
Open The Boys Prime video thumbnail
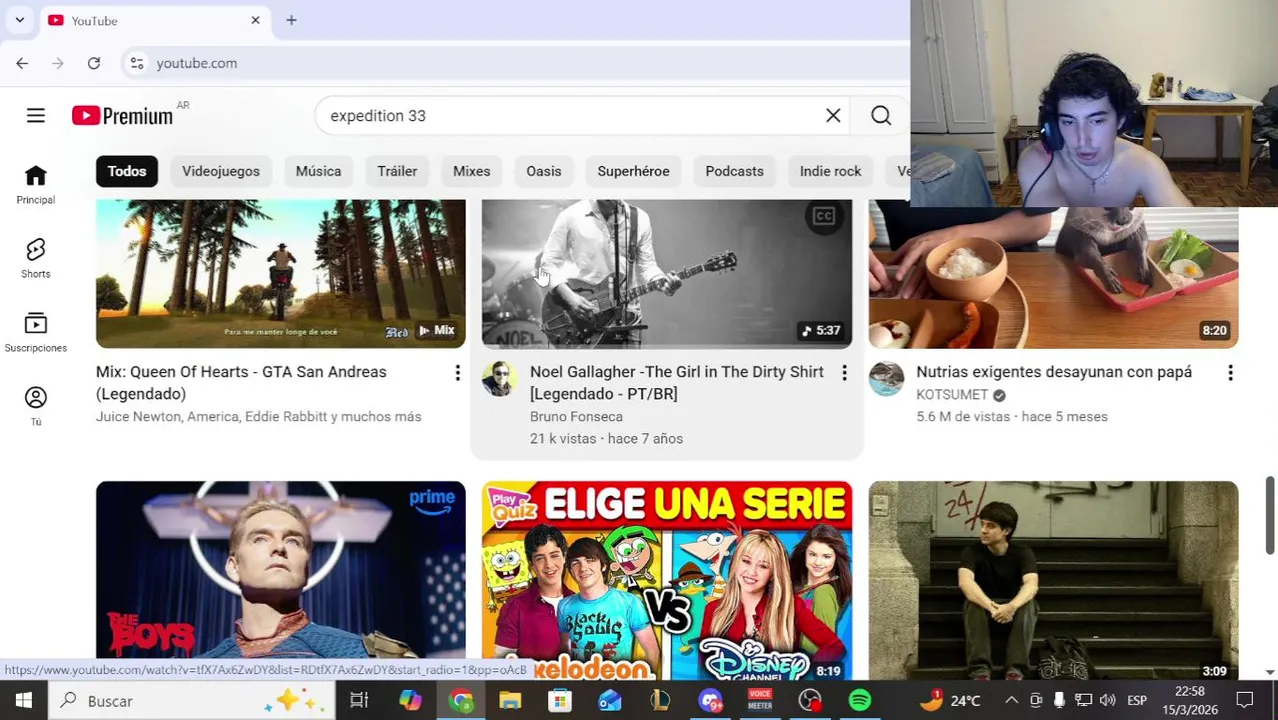coord(281,580)
